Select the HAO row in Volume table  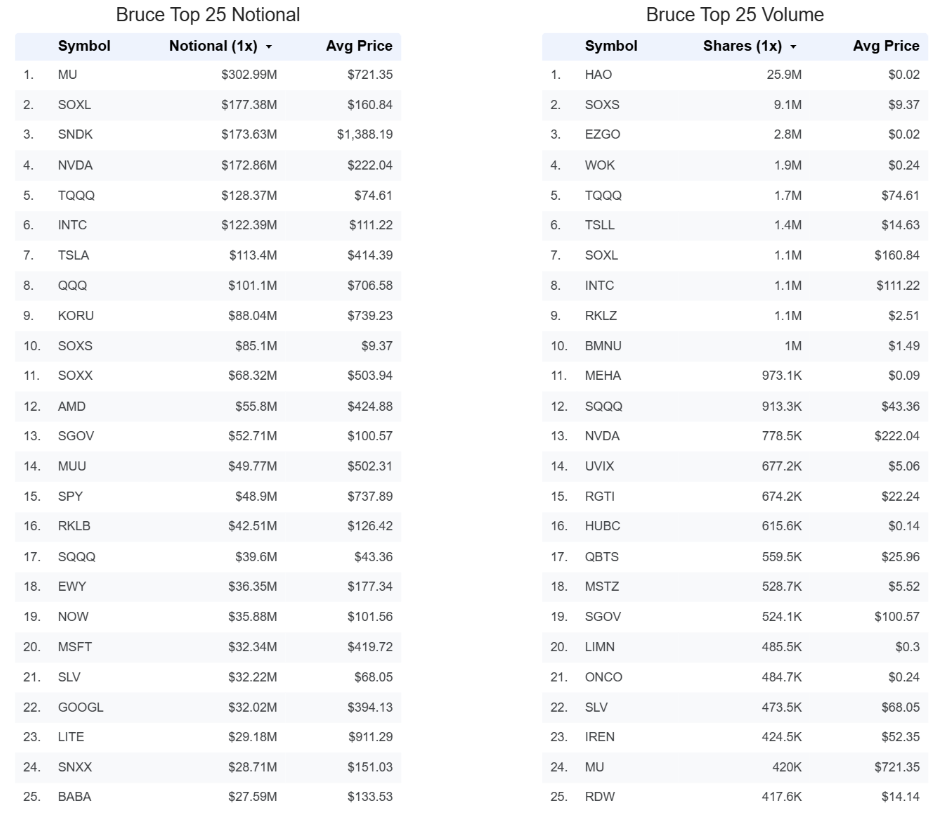(x=735, y=75)
